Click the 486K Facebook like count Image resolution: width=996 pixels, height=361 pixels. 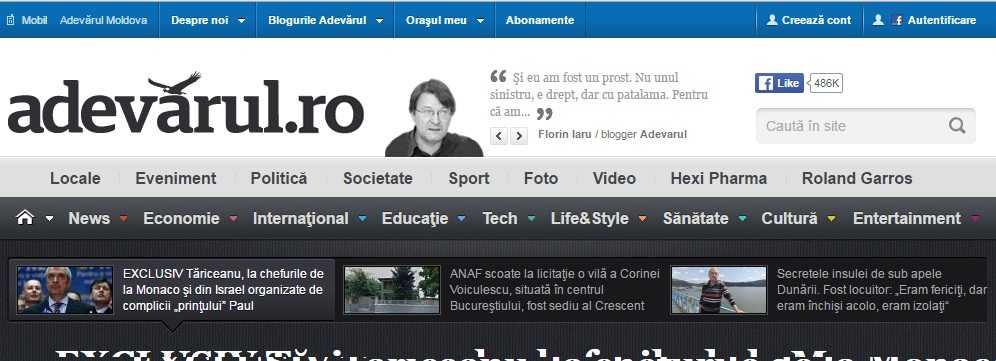(826, 83)
